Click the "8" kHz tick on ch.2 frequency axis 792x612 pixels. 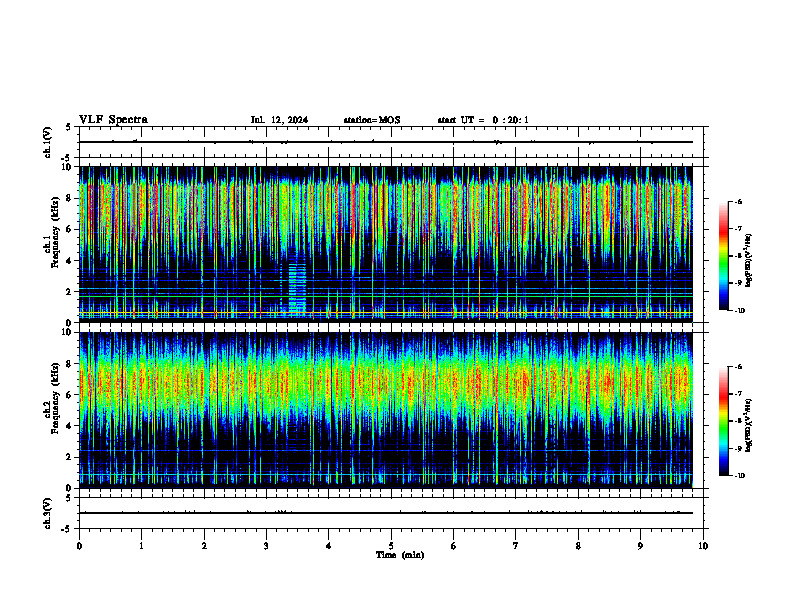click(x=69, y=364)
